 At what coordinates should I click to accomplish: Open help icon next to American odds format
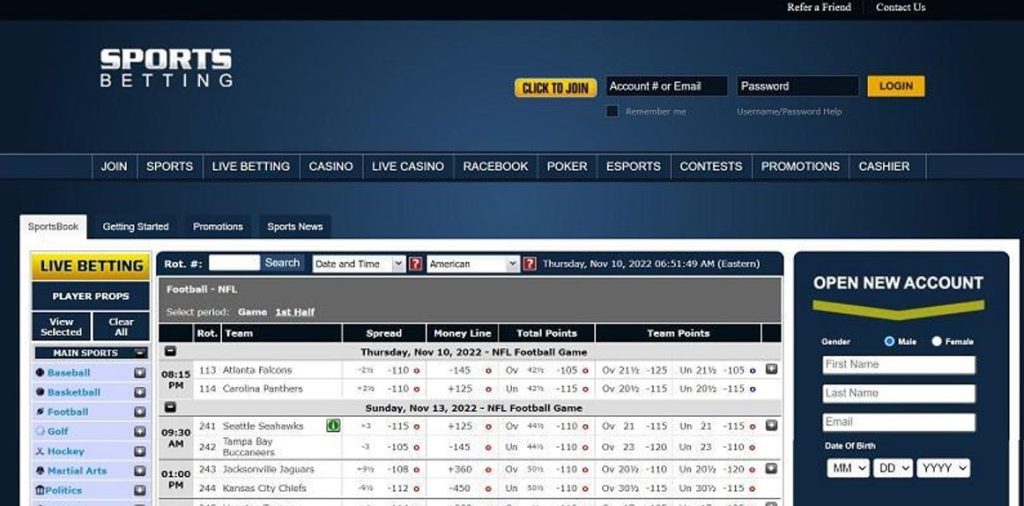pos(530,264)
